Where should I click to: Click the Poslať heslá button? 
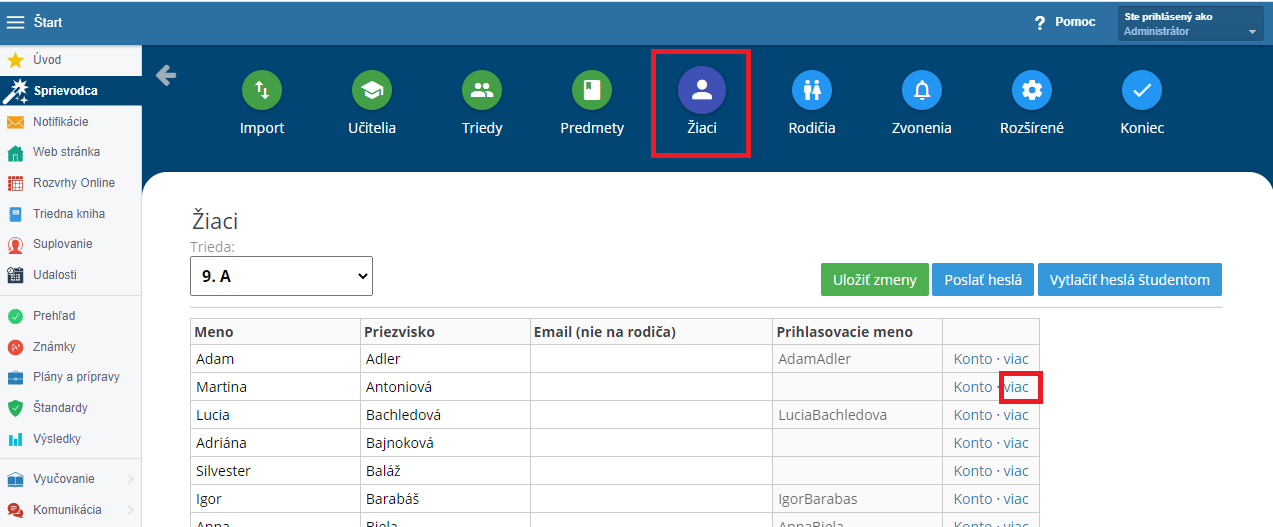pyautogui.click(x=983, y=280)
